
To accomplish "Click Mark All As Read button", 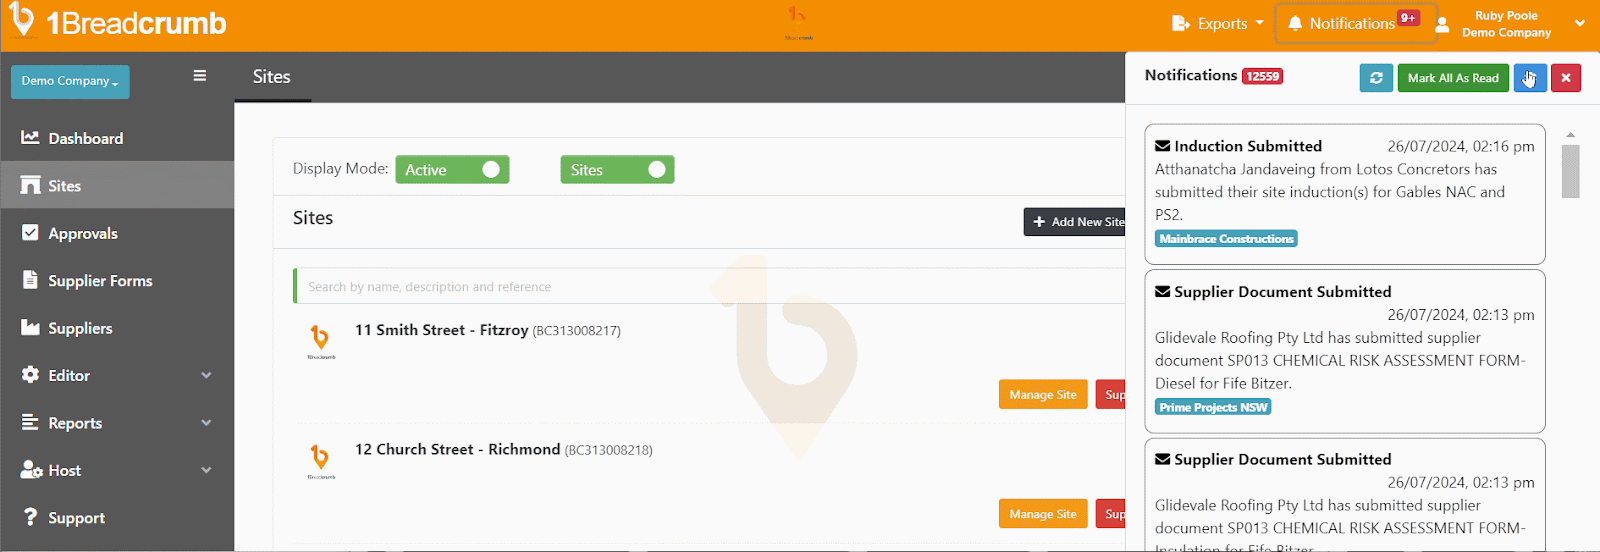I will 1453,78.
